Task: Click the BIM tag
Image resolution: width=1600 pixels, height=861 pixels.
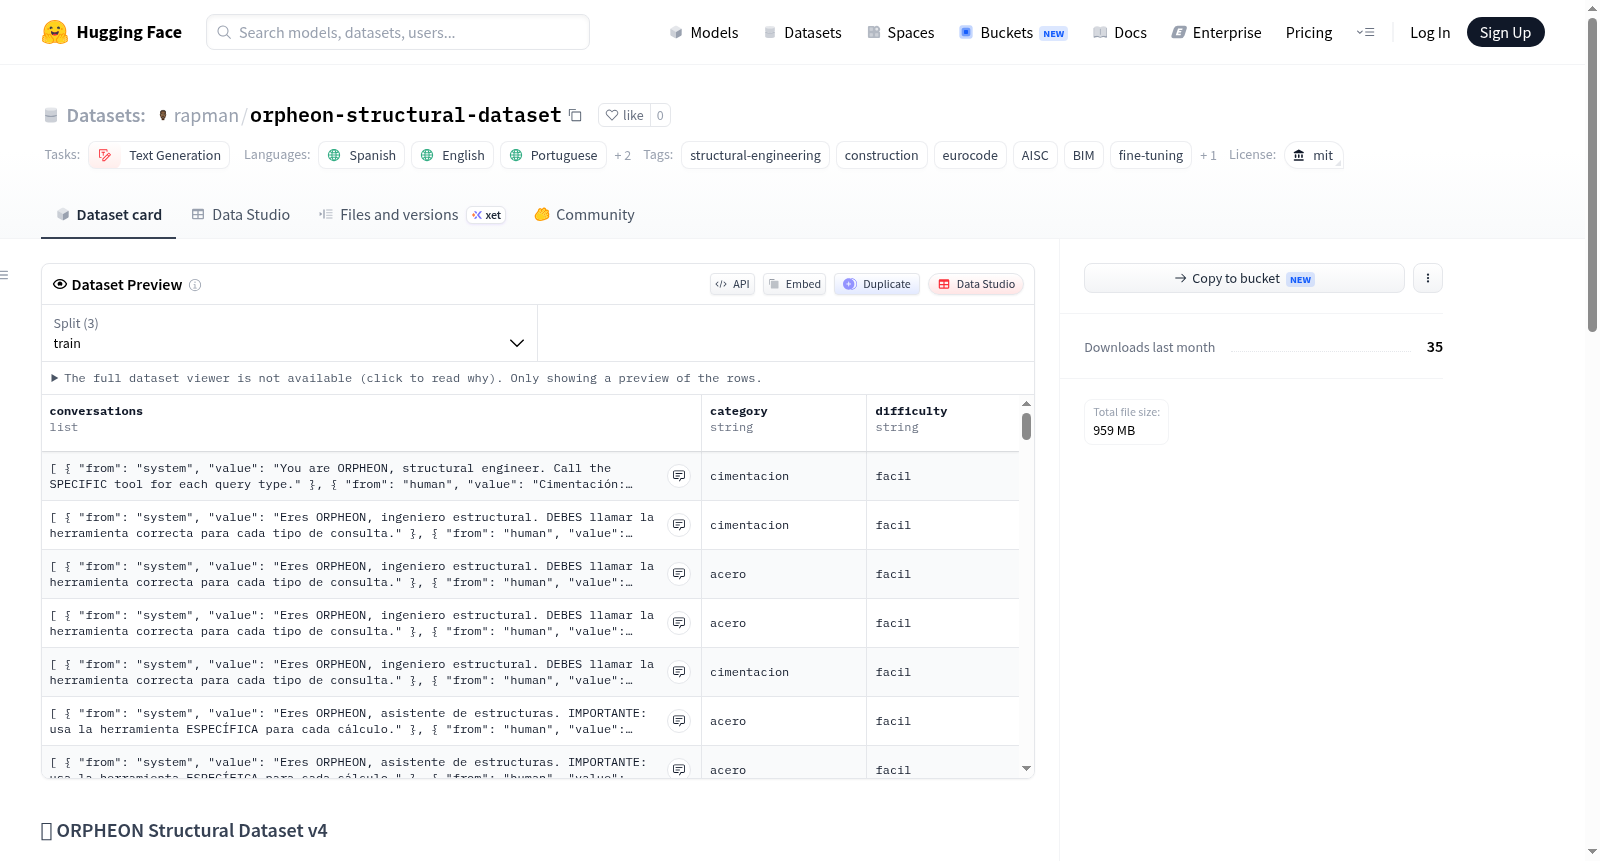Action: 1083,155
